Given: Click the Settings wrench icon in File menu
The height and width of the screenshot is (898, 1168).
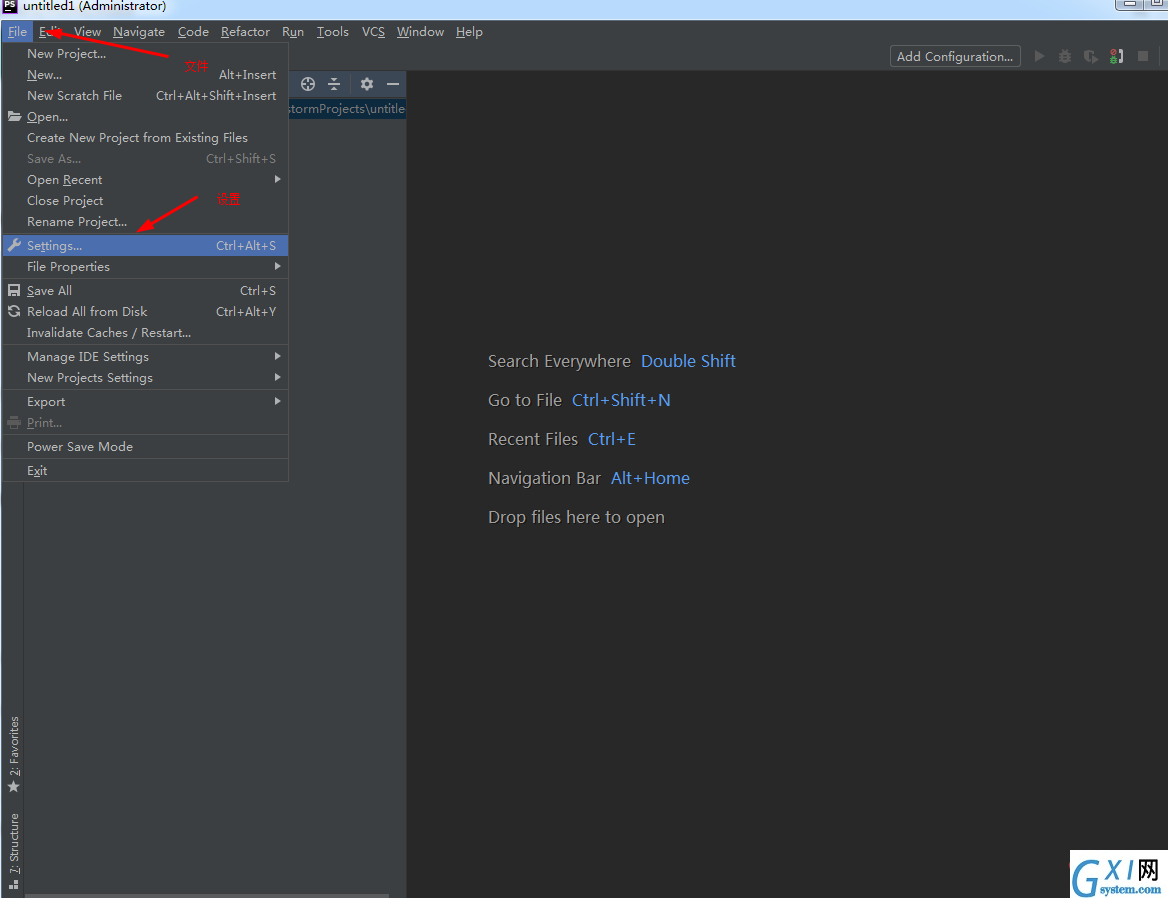Looking at the screenshot, I should pos(14,245).
